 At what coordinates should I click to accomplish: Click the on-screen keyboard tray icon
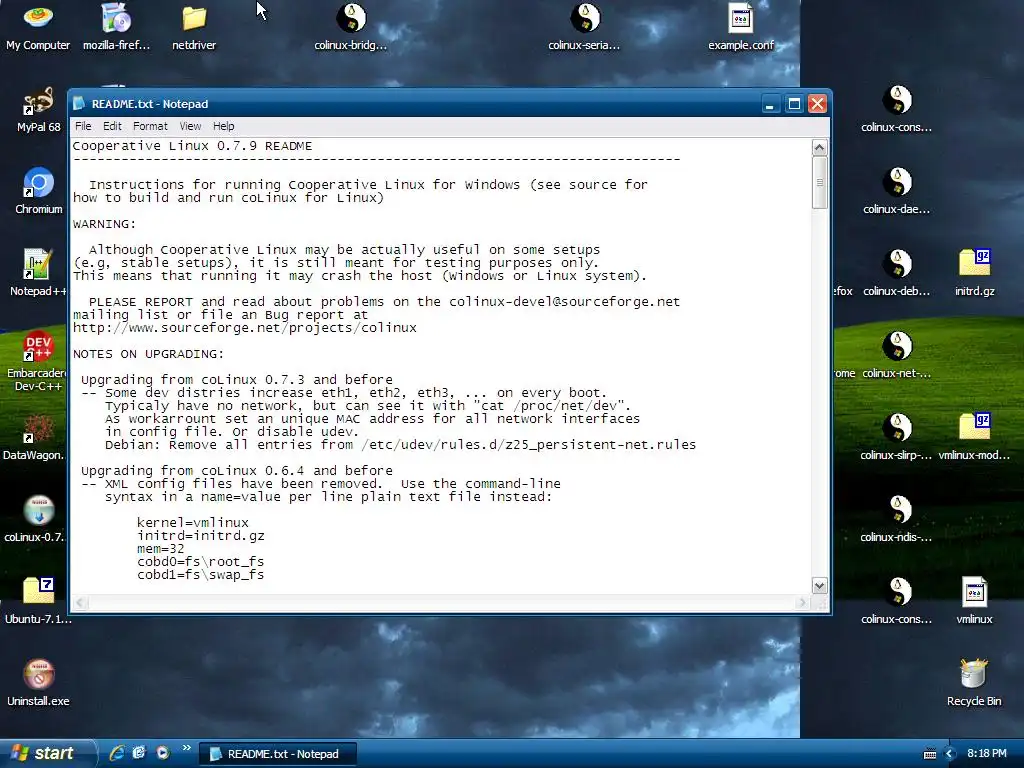(930, 754)
